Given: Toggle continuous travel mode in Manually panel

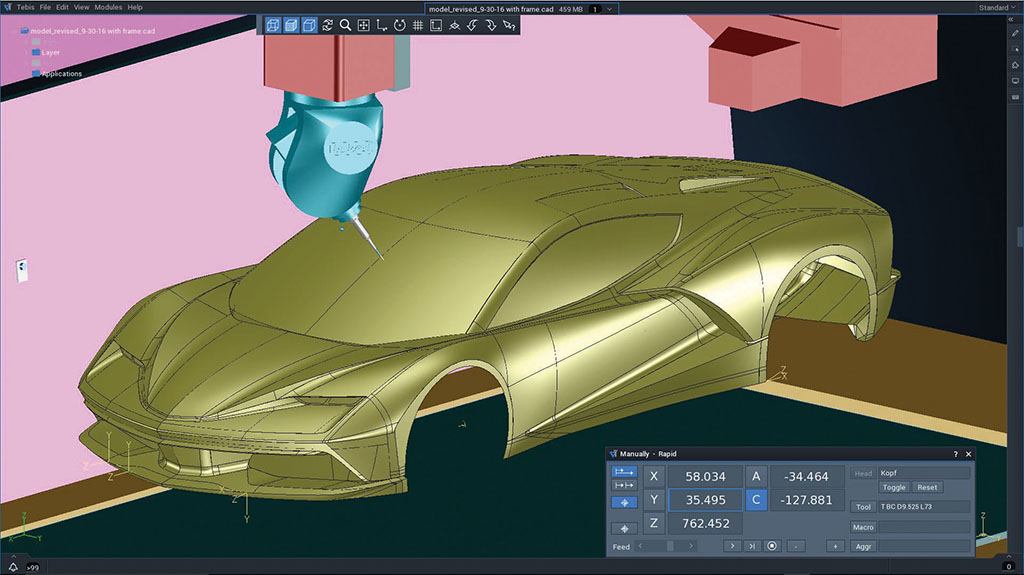Looking at the screenshot, I should pyautogui.click(x=624, y=472).
